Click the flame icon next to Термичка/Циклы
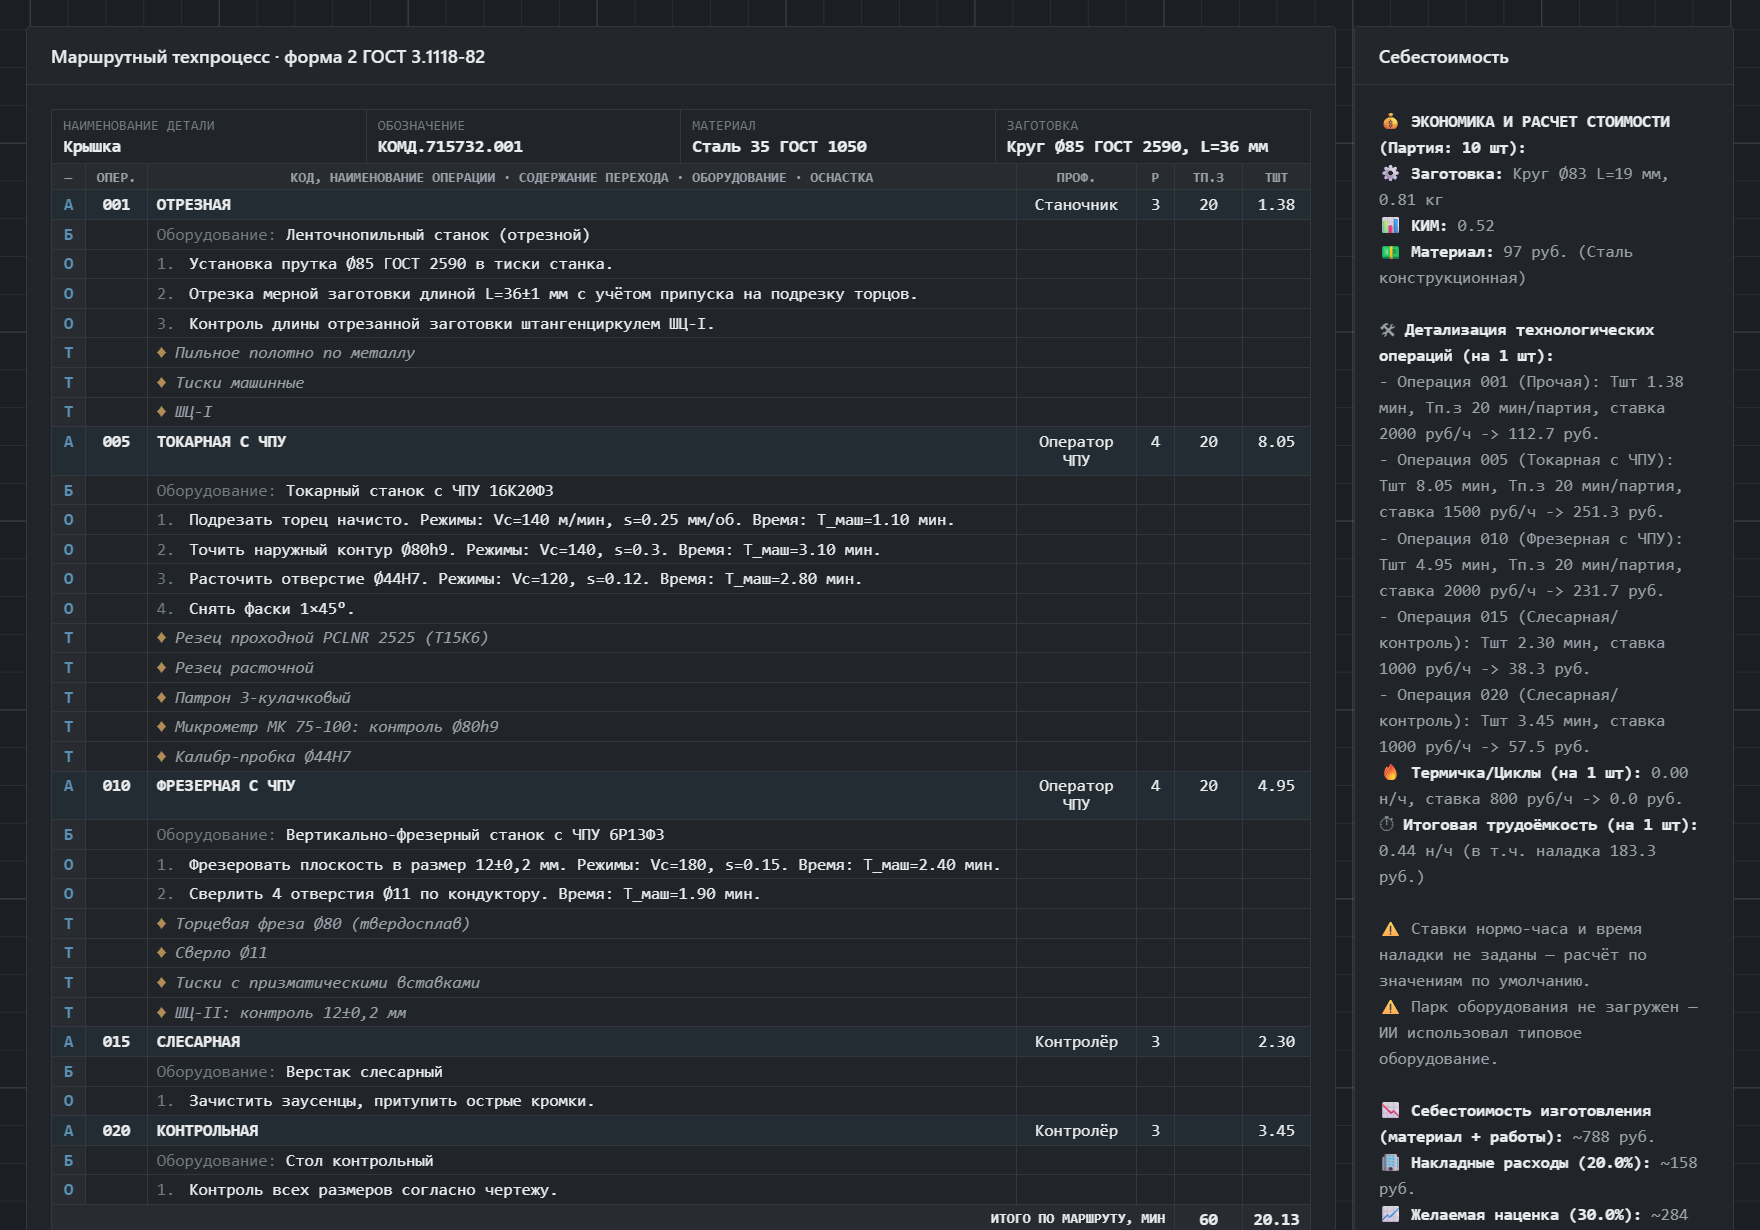Image resolution: width=1760 pixels, height=1230 pixels. [1390, 773]
